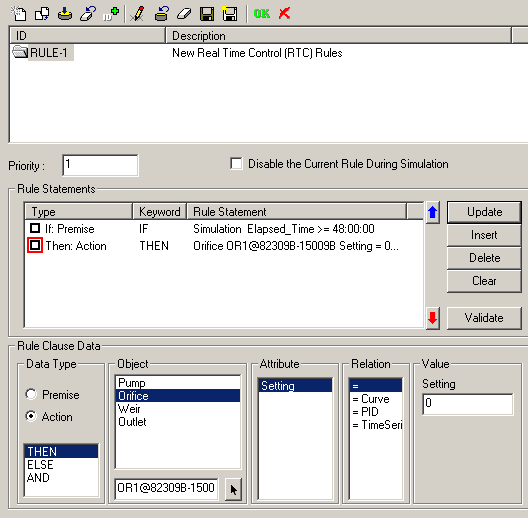This screenshot has width=528, height=518.
Task: Select Pump in the Object list
Action: tap(178, 383)
